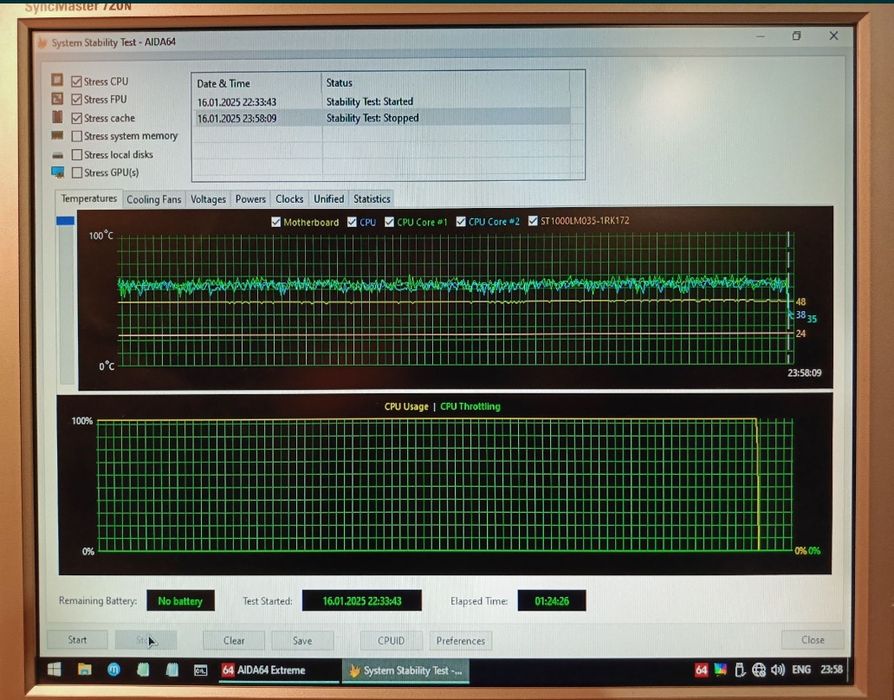Image resolution: width=894 pixels, height=700 pixels.
Task: Restore down the System Stability Test window
Action: 797,36
